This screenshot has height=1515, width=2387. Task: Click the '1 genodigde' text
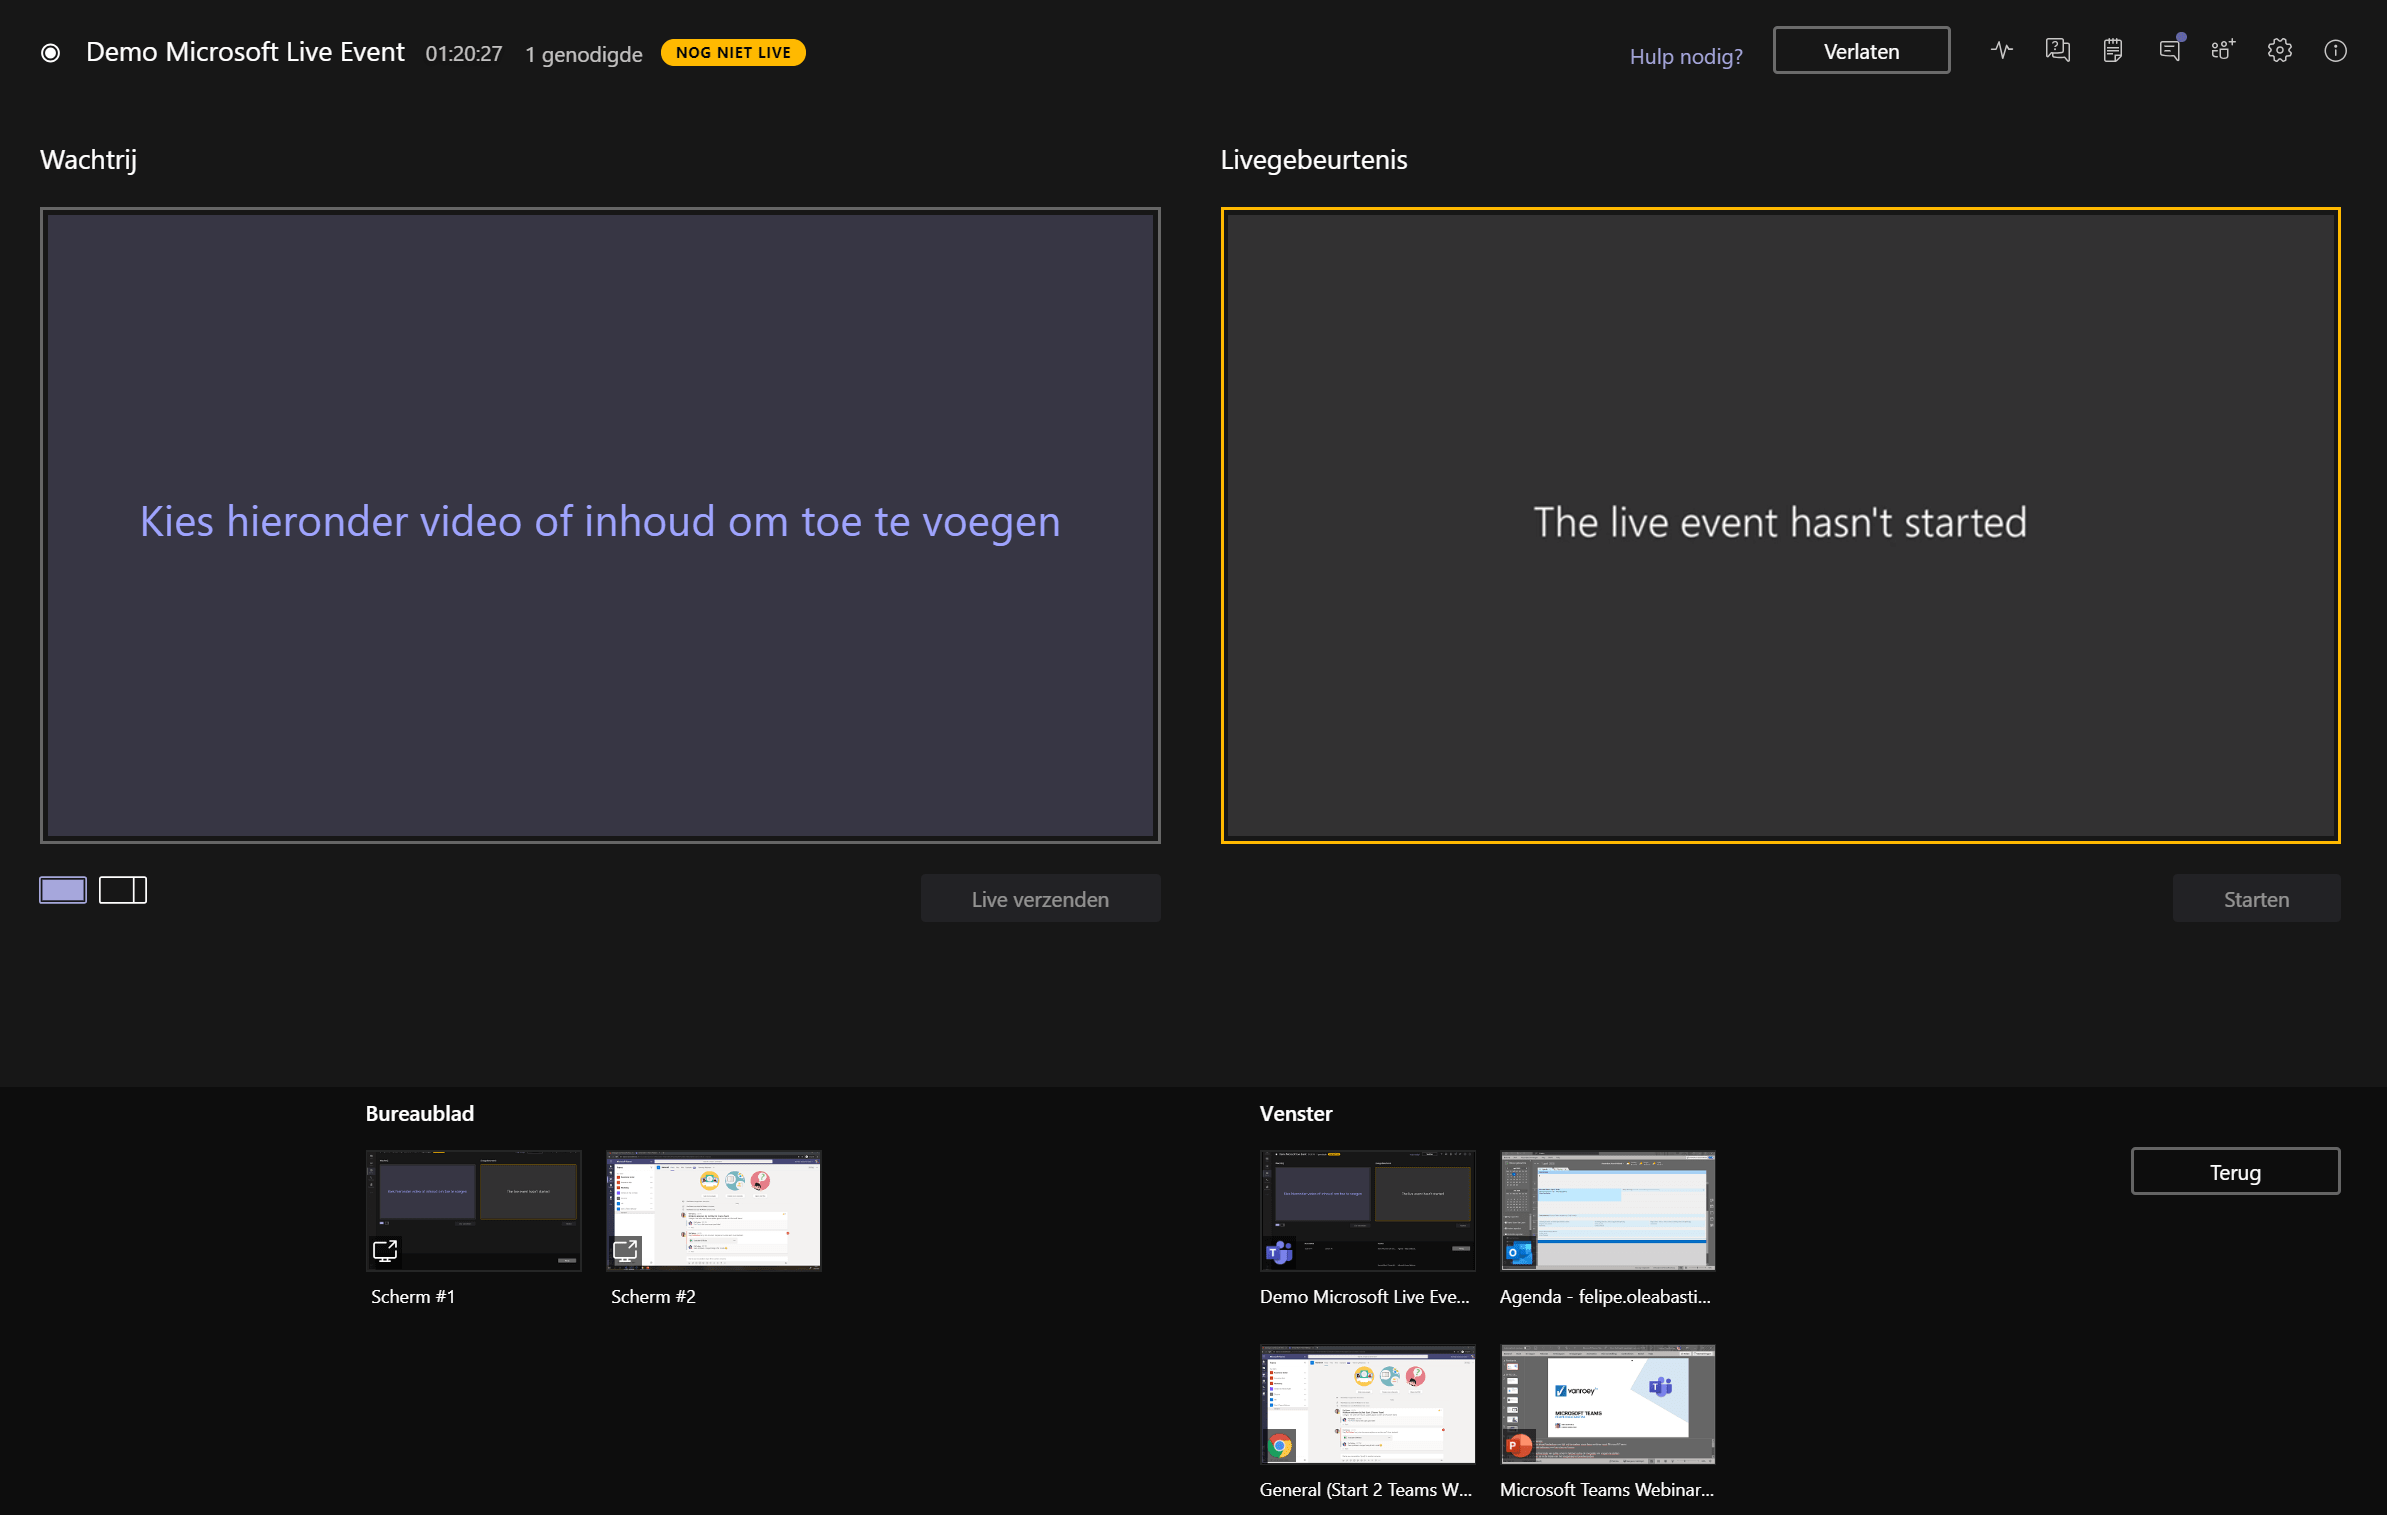coord(584,54)
